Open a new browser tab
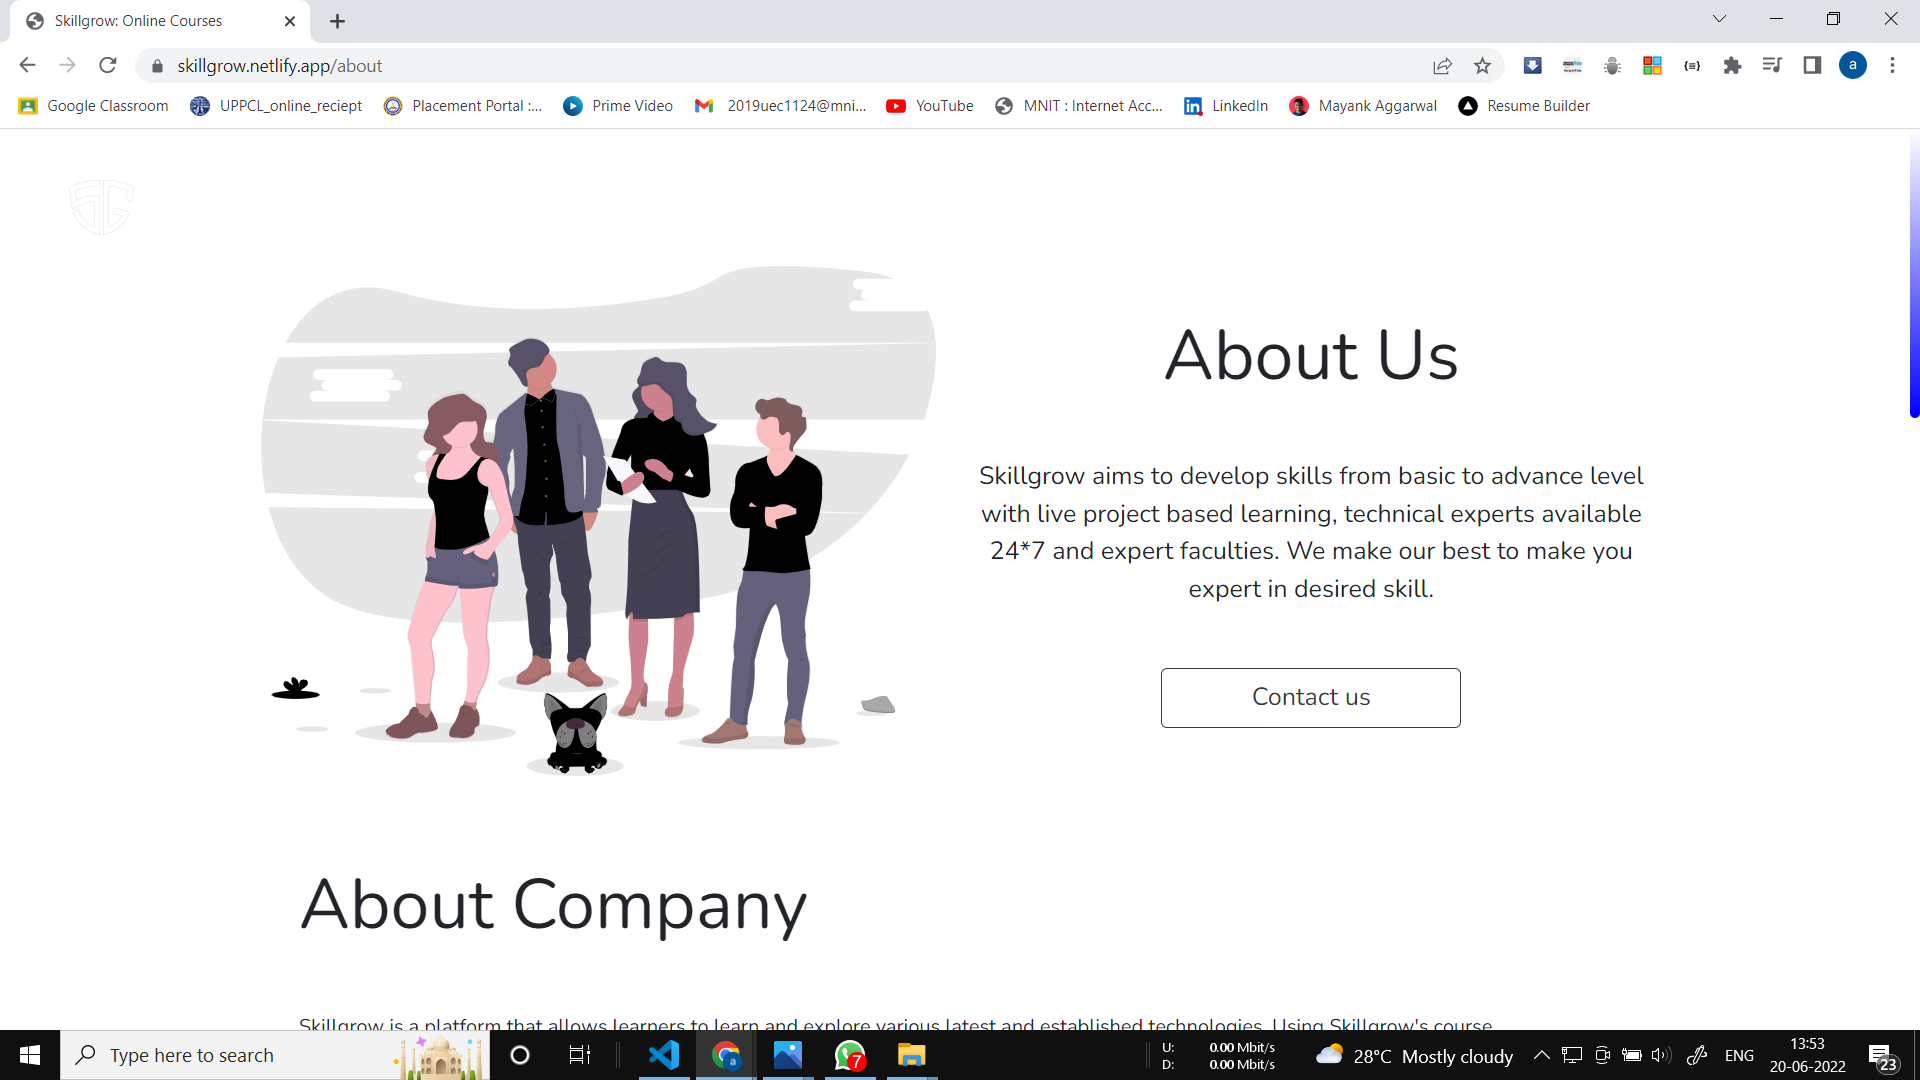 [337, 21]
